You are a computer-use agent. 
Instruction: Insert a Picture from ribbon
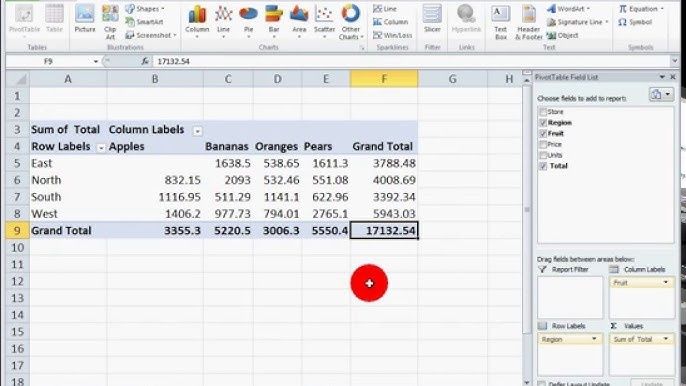85,19
